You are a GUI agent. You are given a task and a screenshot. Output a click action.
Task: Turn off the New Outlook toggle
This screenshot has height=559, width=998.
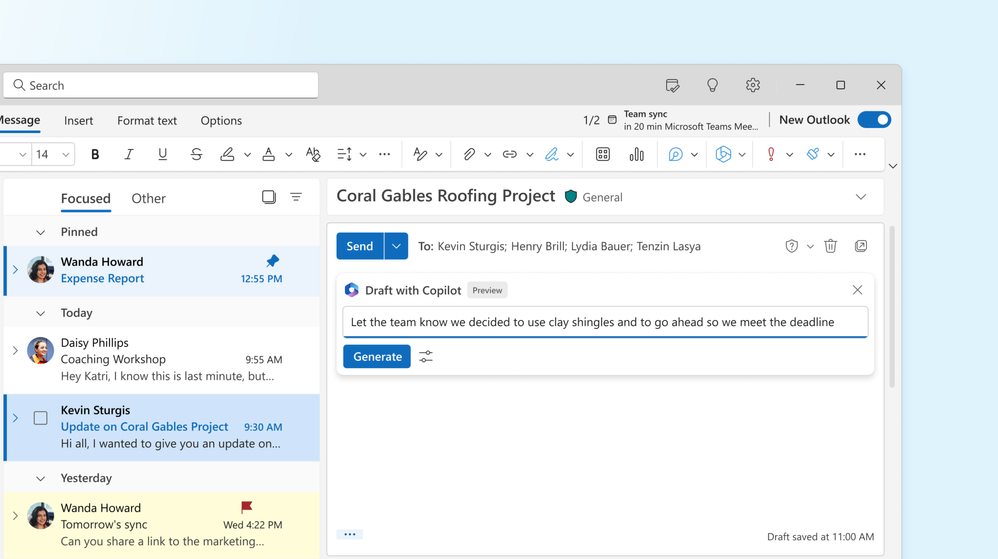[874, 120]
